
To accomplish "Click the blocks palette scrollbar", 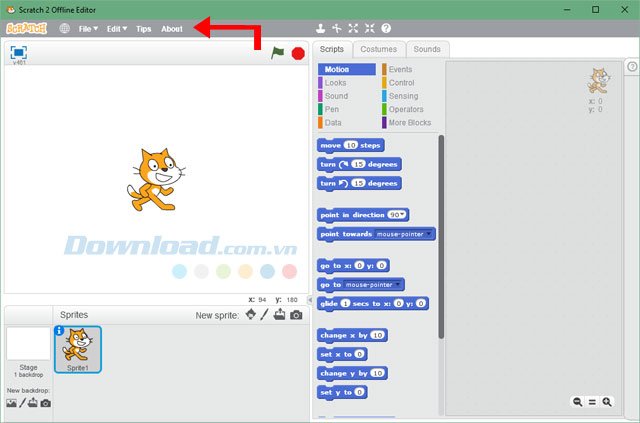I will [x=441, y=237].
